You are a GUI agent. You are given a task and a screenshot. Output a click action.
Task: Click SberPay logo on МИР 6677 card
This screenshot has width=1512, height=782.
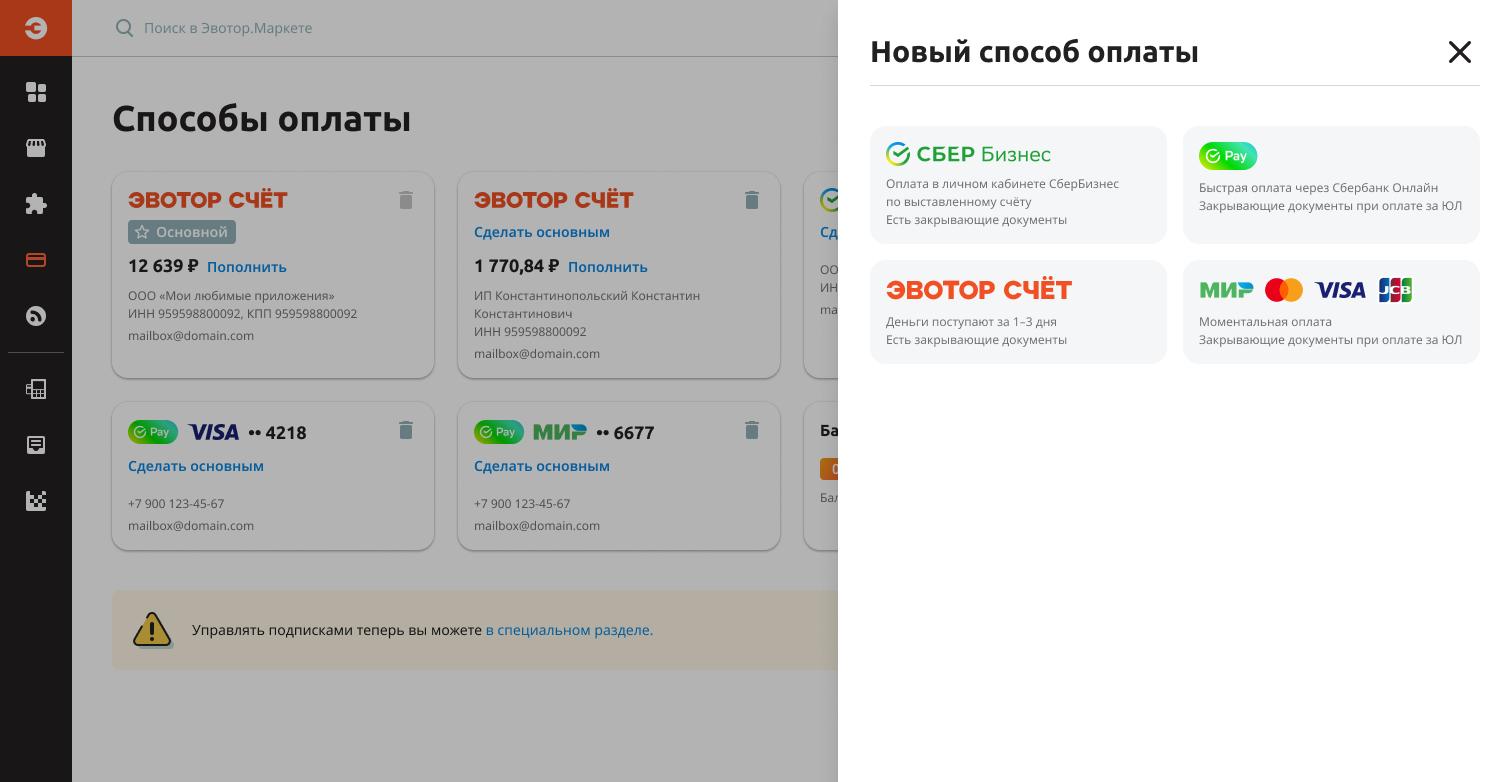pyautogui.click(x=499, y=432)
